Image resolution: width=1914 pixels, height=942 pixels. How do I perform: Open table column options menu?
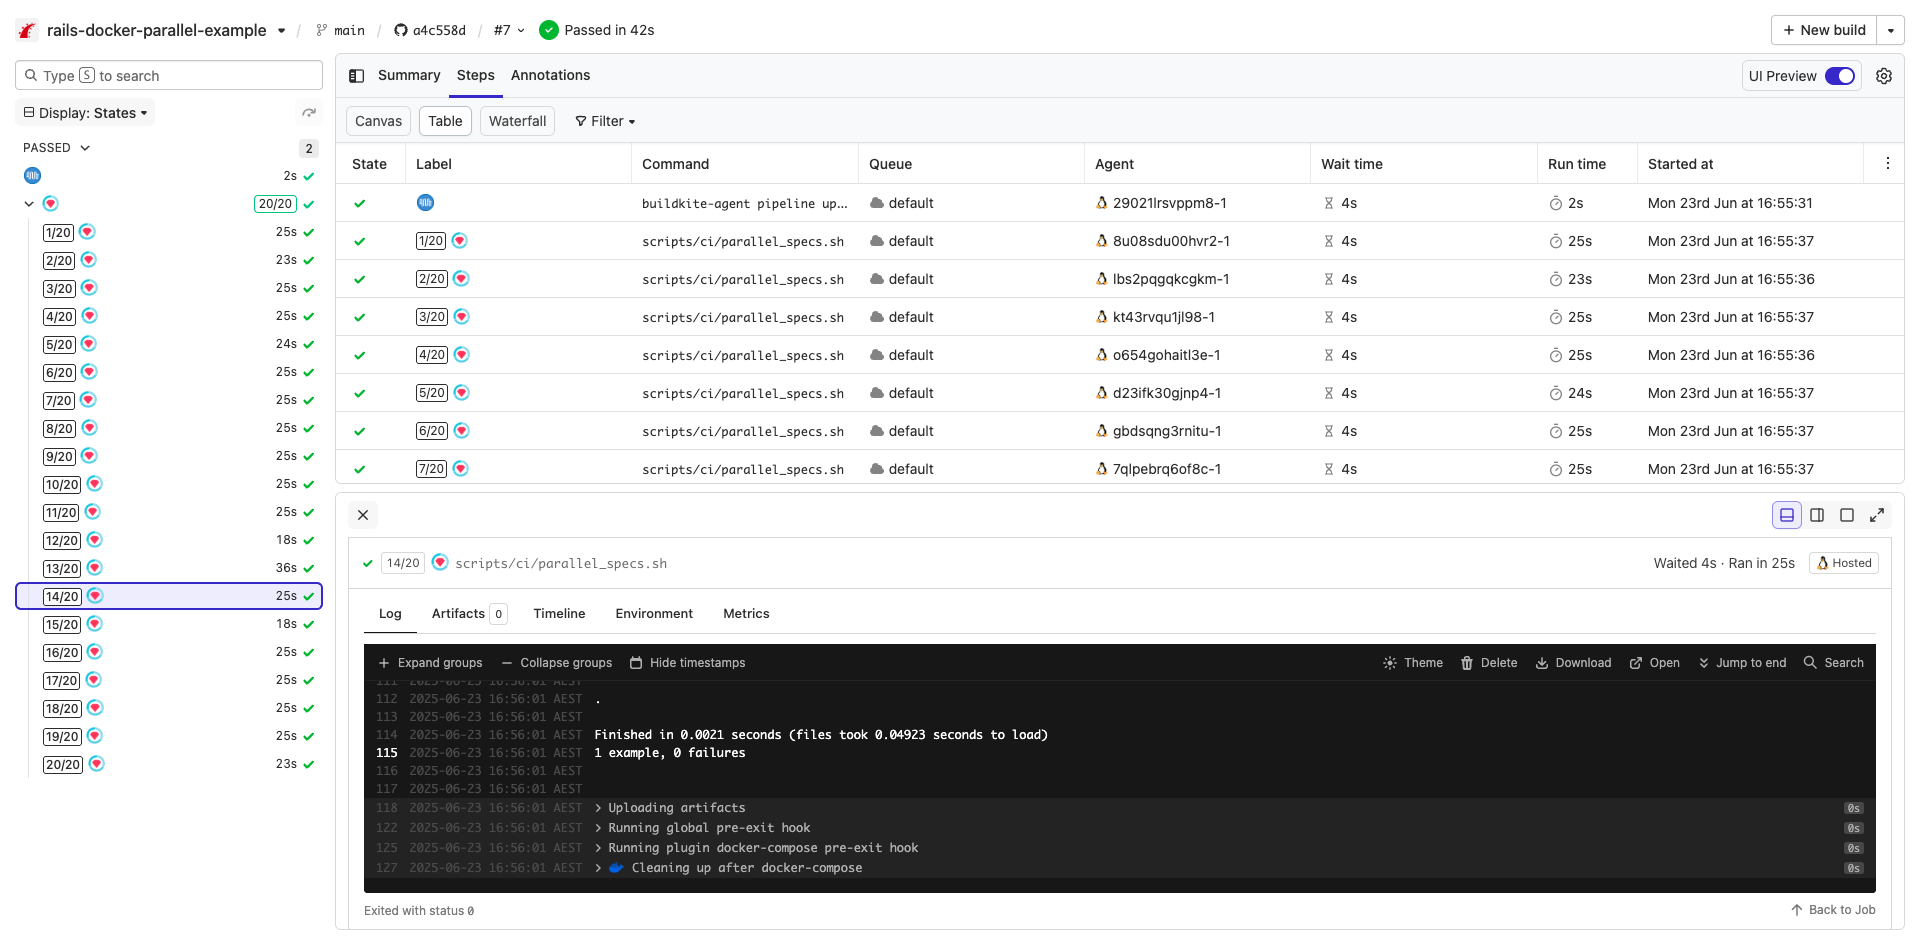tap(1887, 163)
